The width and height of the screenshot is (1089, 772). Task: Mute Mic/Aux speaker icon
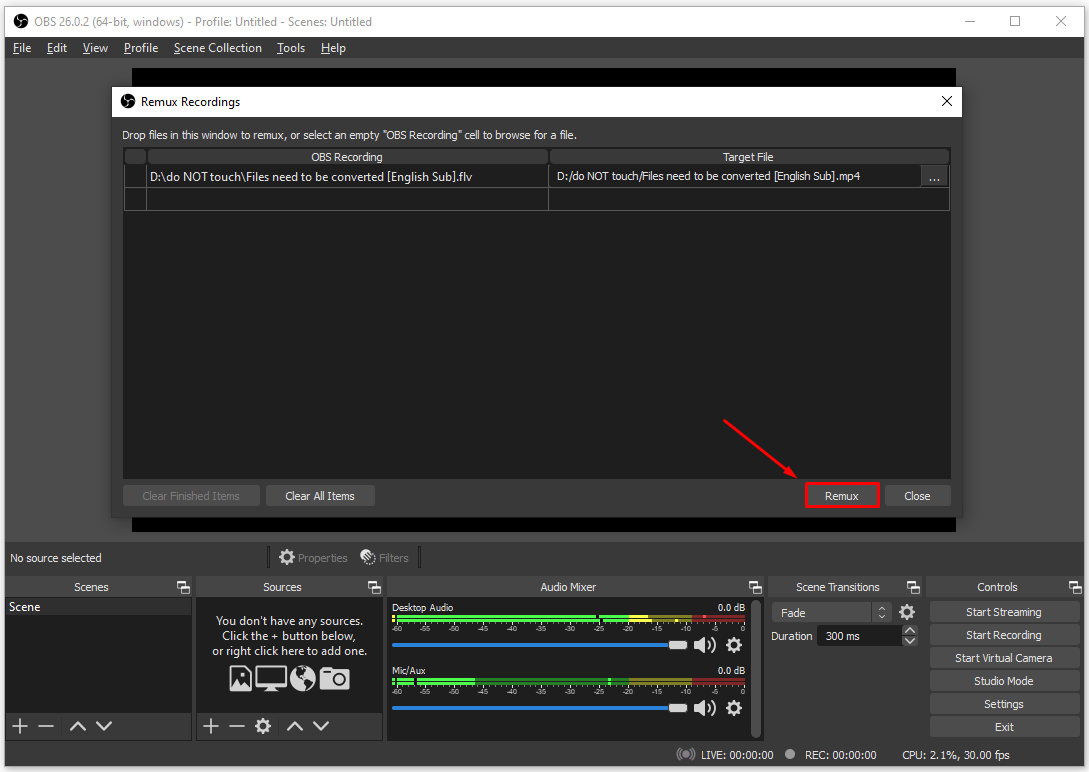pyautogui.click(x=704, y=708)
